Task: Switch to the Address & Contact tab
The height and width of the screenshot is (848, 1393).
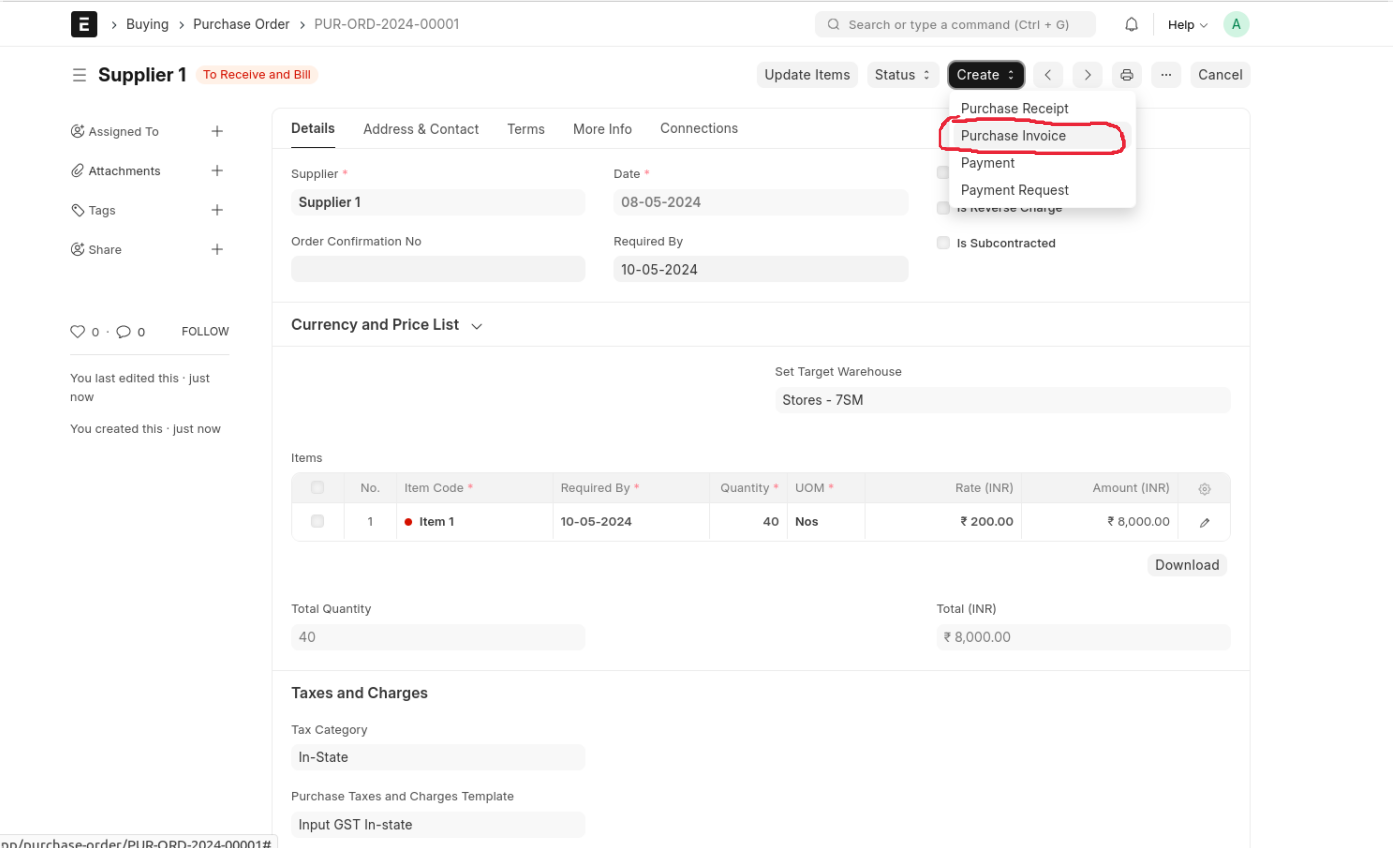Action: click(420, 129)
